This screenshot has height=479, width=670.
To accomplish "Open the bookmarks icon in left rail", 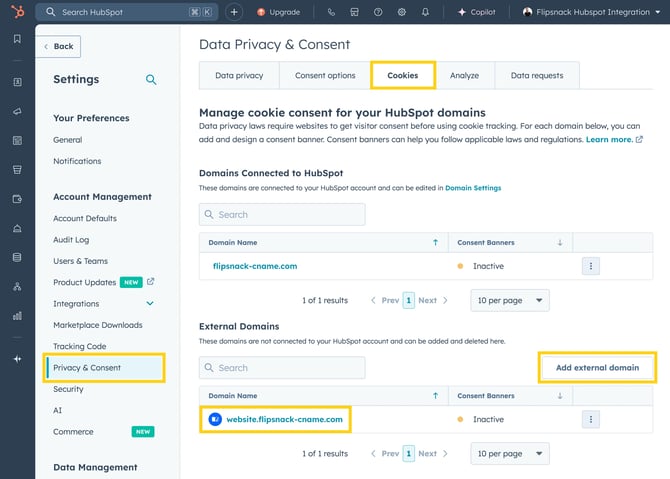I will click(x=17, y=39).
